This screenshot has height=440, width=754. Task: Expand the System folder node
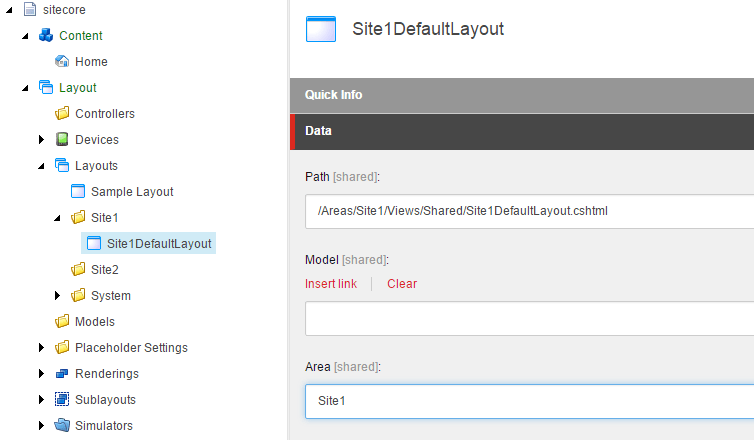tap(57, 296)
